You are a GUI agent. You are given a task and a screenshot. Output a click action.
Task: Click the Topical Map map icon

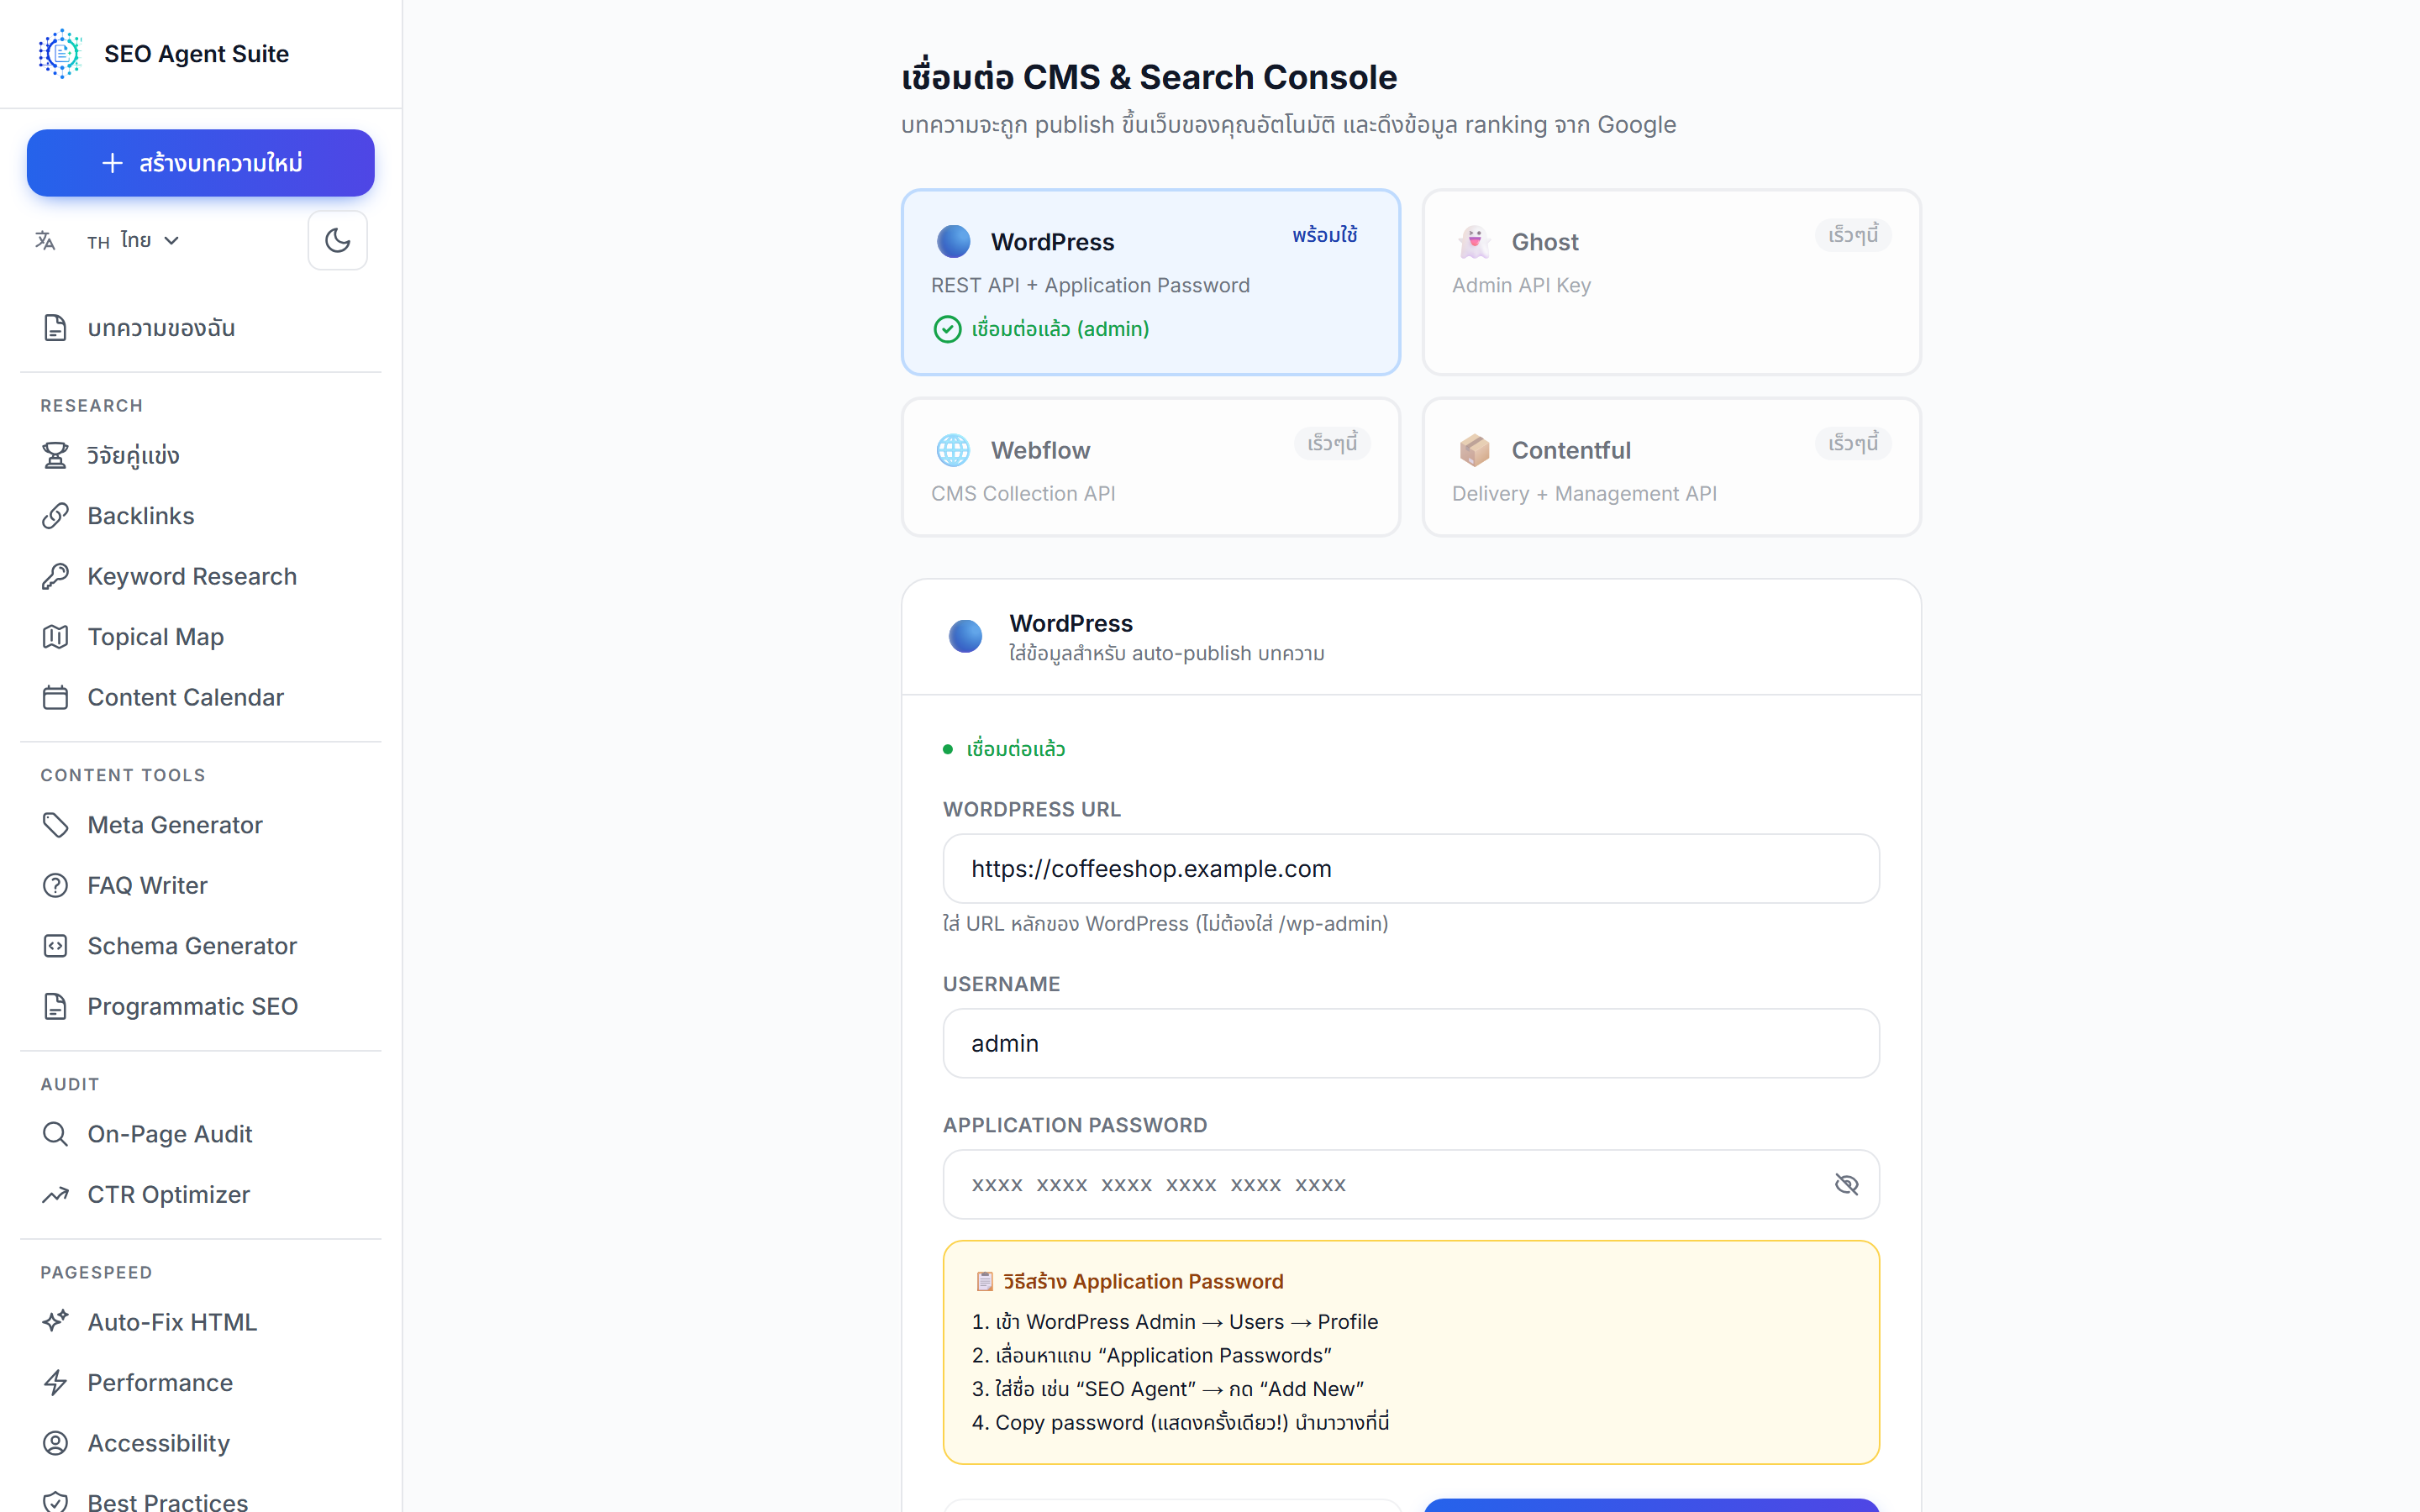pyautogui.click(x=56, y=637)
